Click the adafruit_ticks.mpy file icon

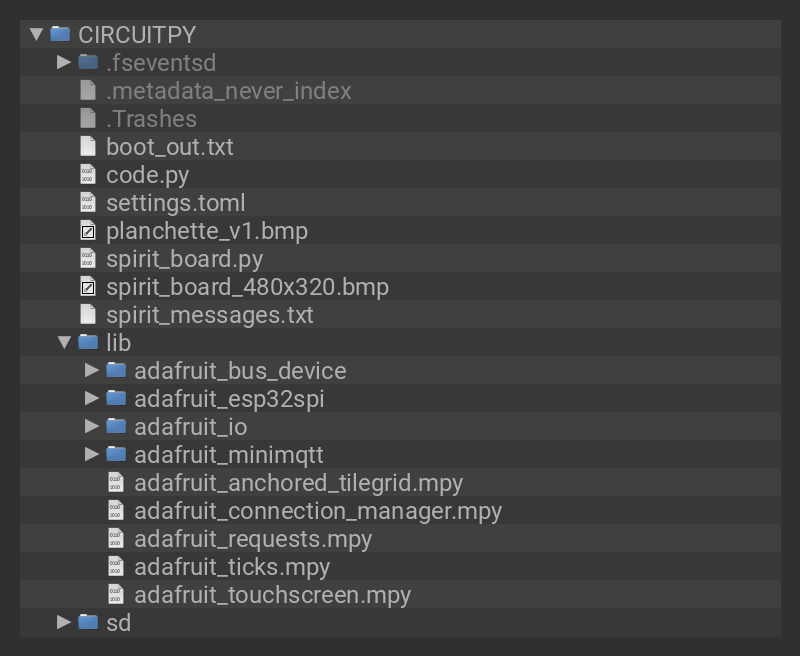(116, 567)
